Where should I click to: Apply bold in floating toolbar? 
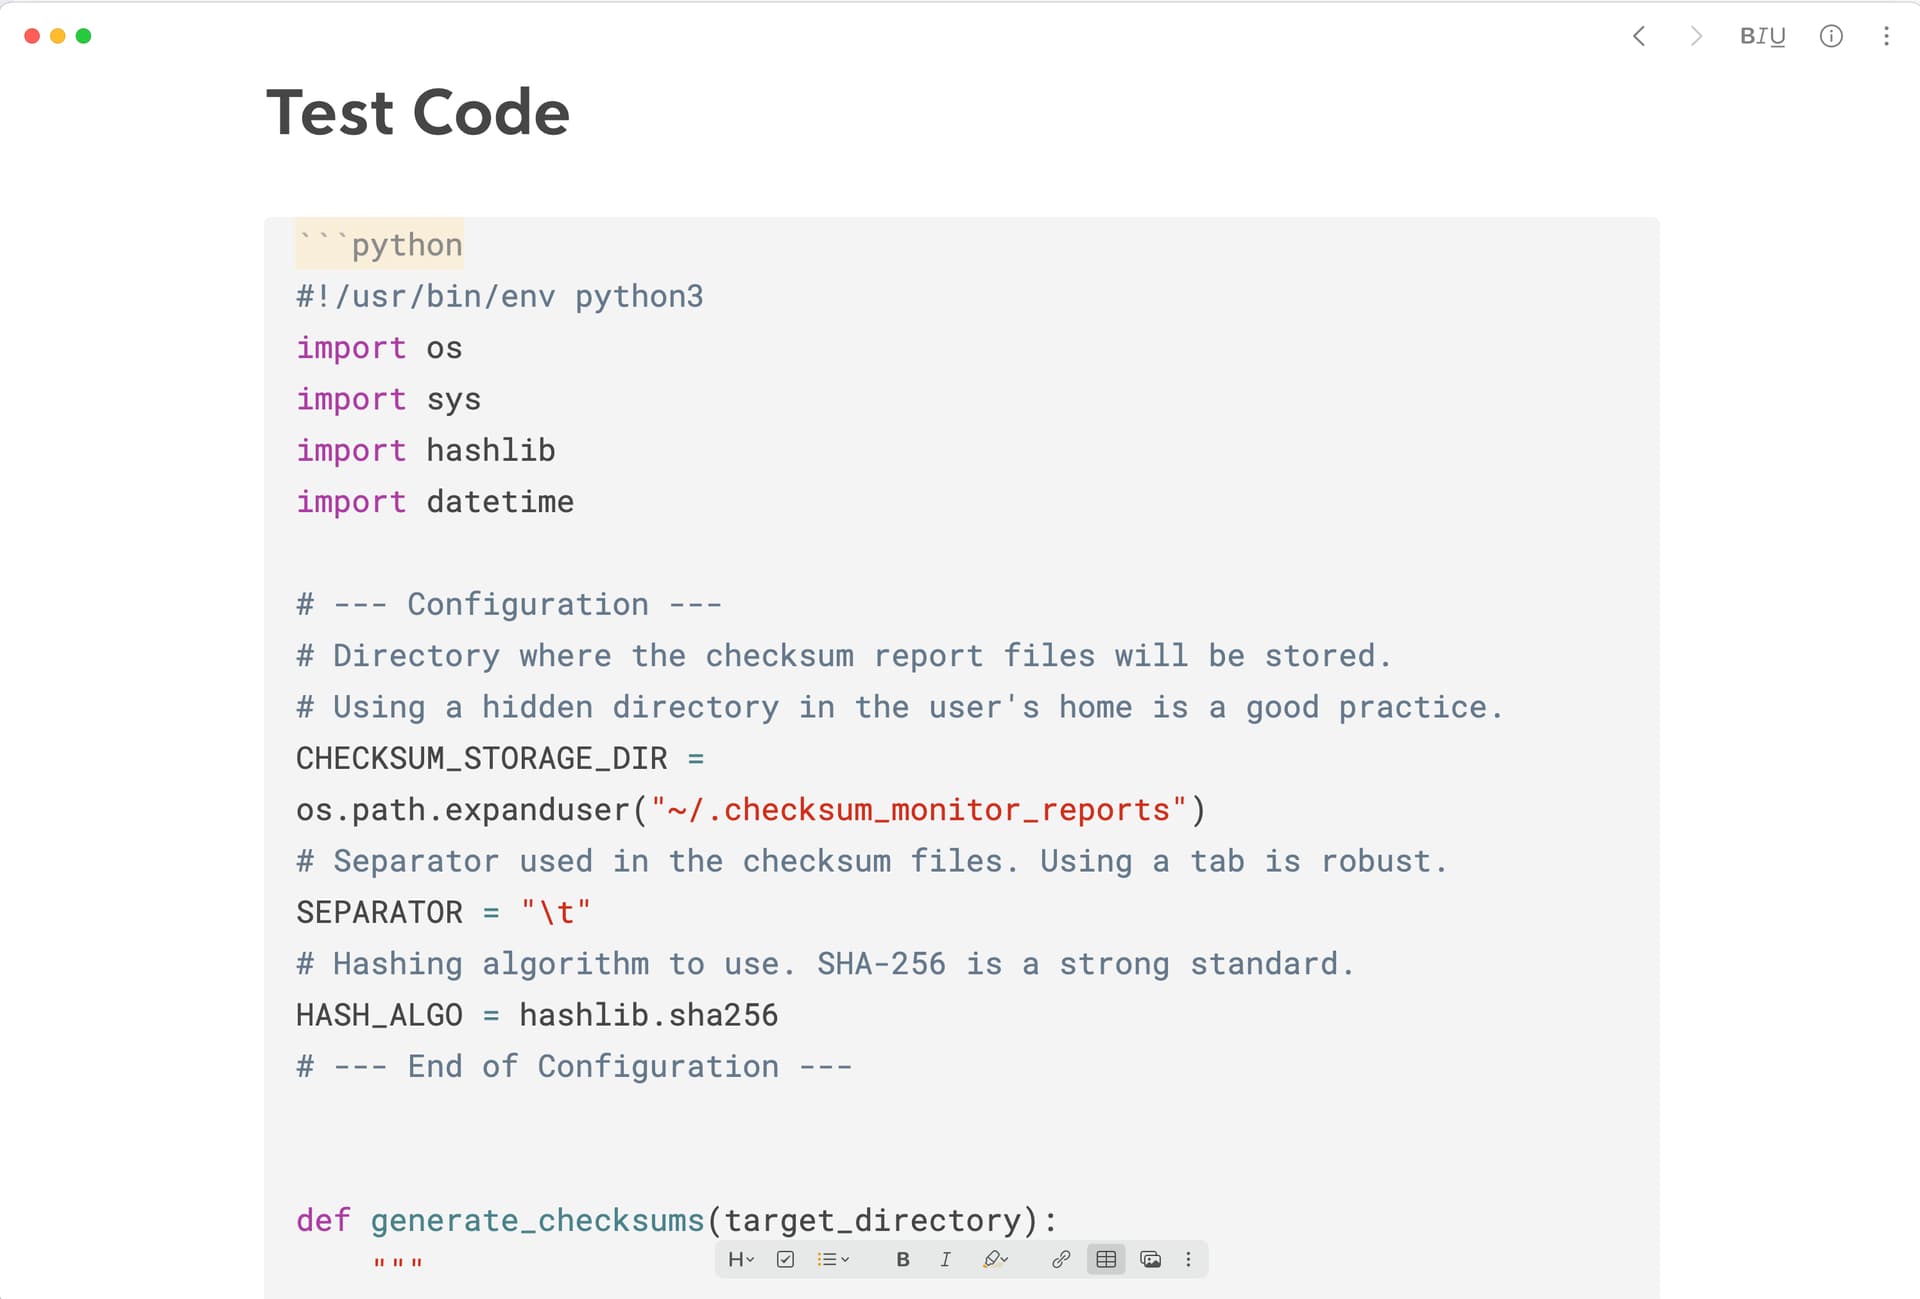click(903, 1259)
